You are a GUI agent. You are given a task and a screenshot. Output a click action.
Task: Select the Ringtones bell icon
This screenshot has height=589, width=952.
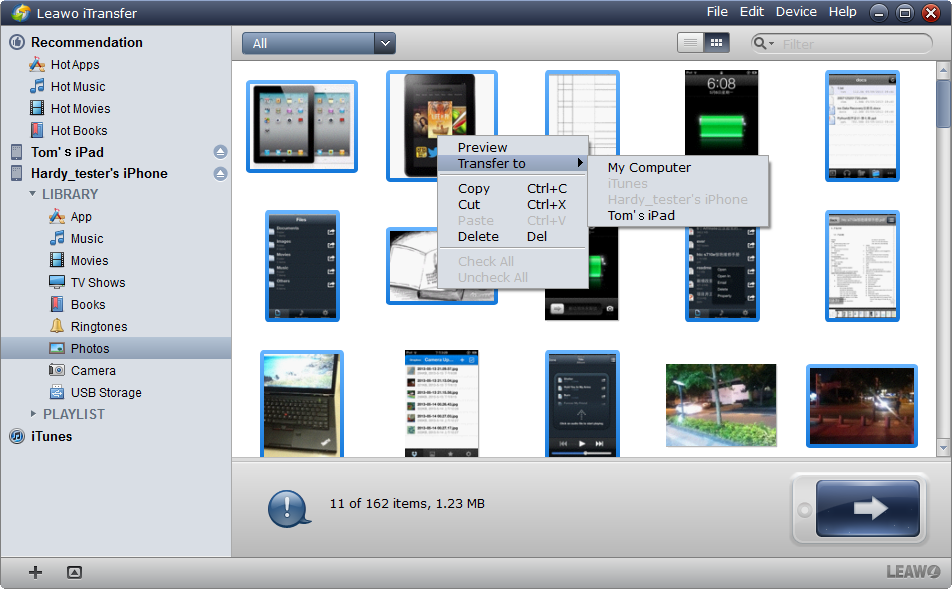tap(57, 326)
